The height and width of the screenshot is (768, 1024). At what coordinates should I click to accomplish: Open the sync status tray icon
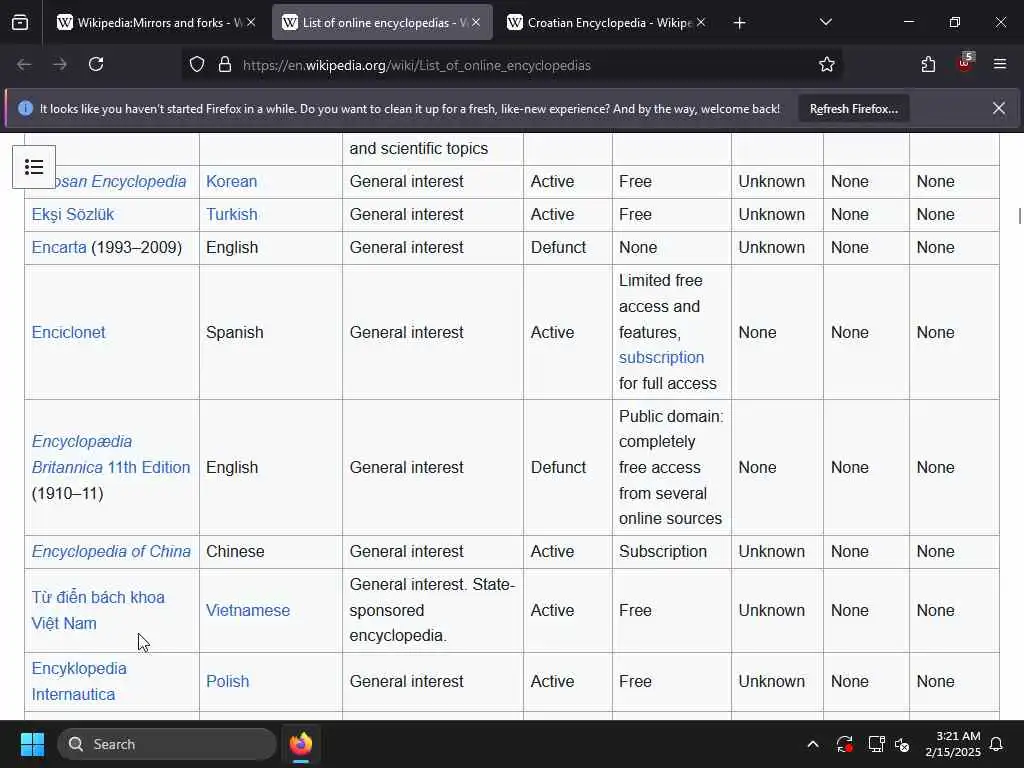(844, 744)
